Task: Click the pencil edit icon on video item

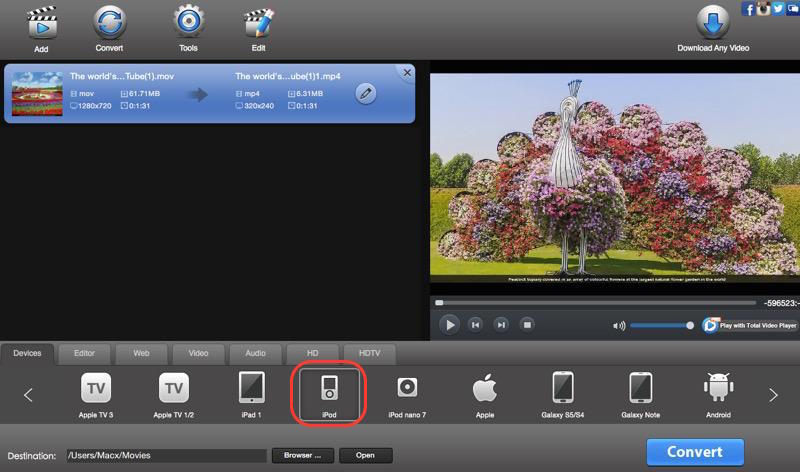Action: click(x=365, y=94)
